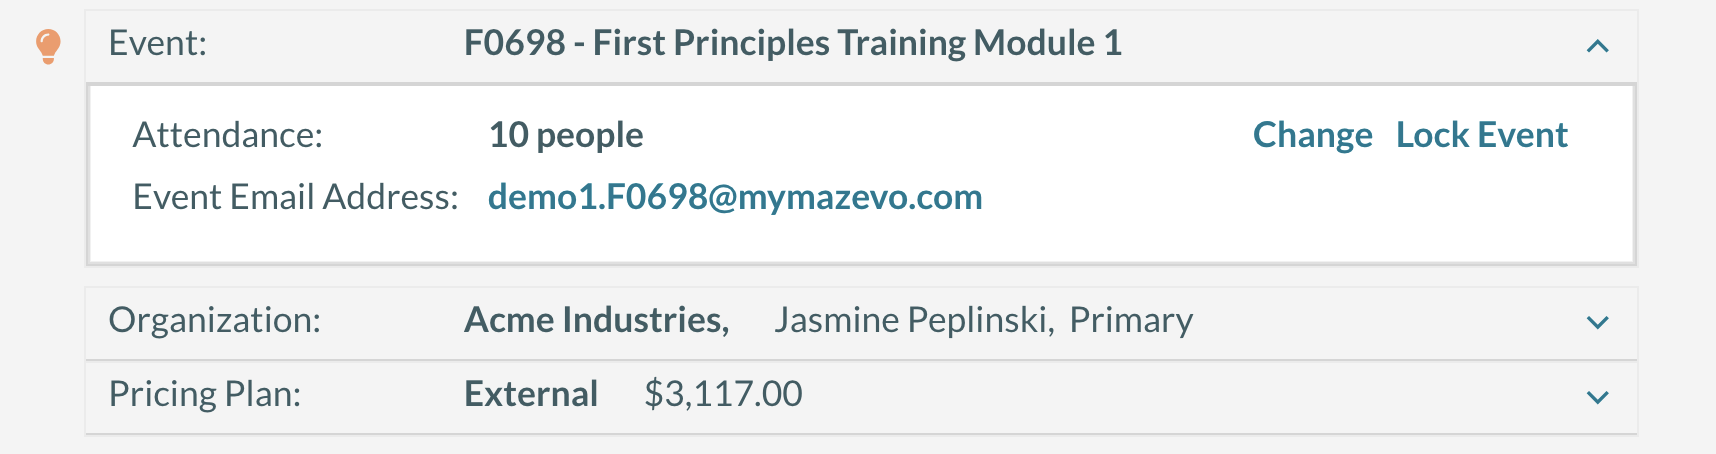Expand the Organization section chevron
The width and height of the screenshot is (1716, 454).
(1597, 322)
